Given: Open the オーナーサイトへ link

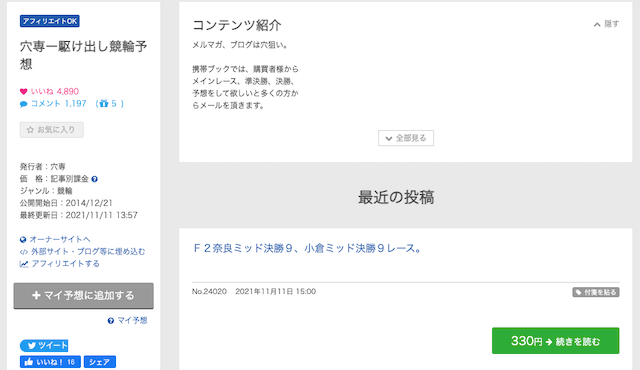Looking at the screenshot, I should point(60,239).
